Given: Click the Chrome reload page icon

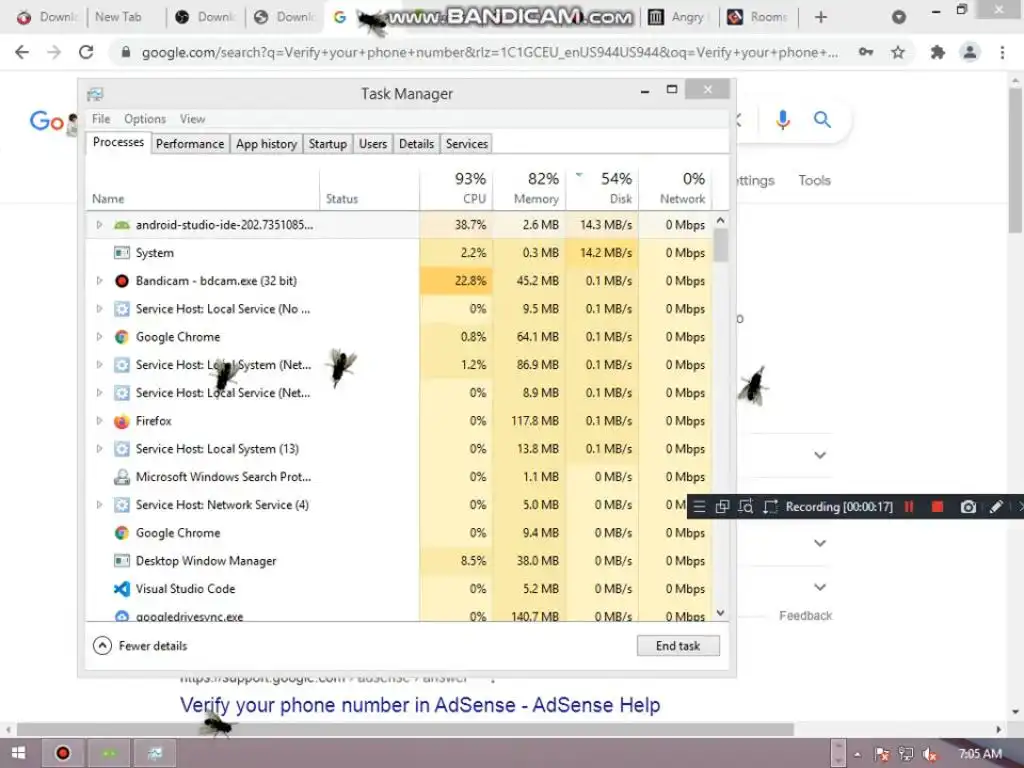Looking at the screenshot, I should (x=86, y=52).
